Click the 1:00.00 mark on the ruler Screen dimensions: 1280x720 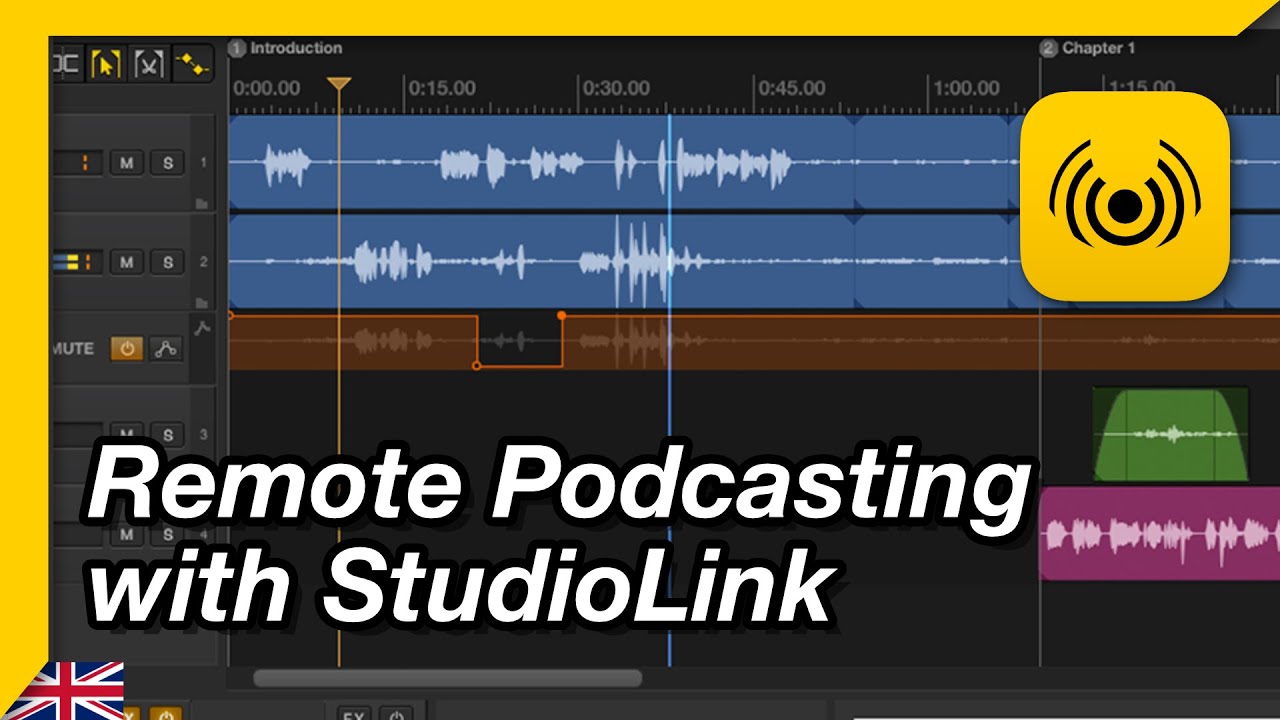[966, 88]
